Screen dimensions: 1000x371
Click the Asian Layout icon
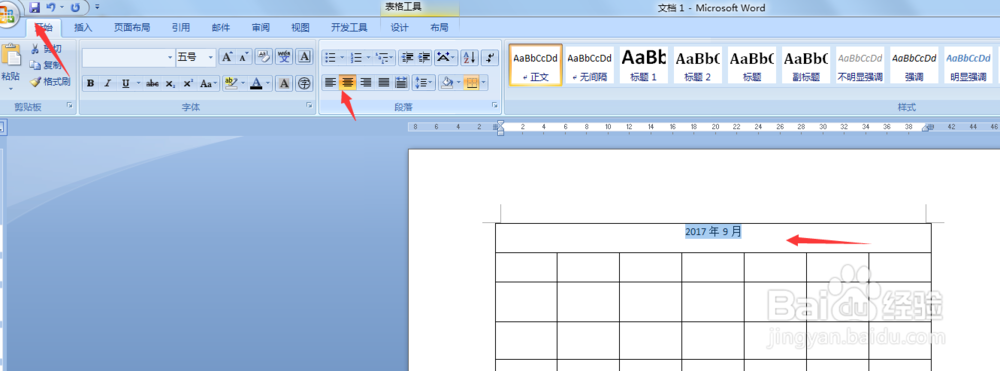(x=446, y=57)
